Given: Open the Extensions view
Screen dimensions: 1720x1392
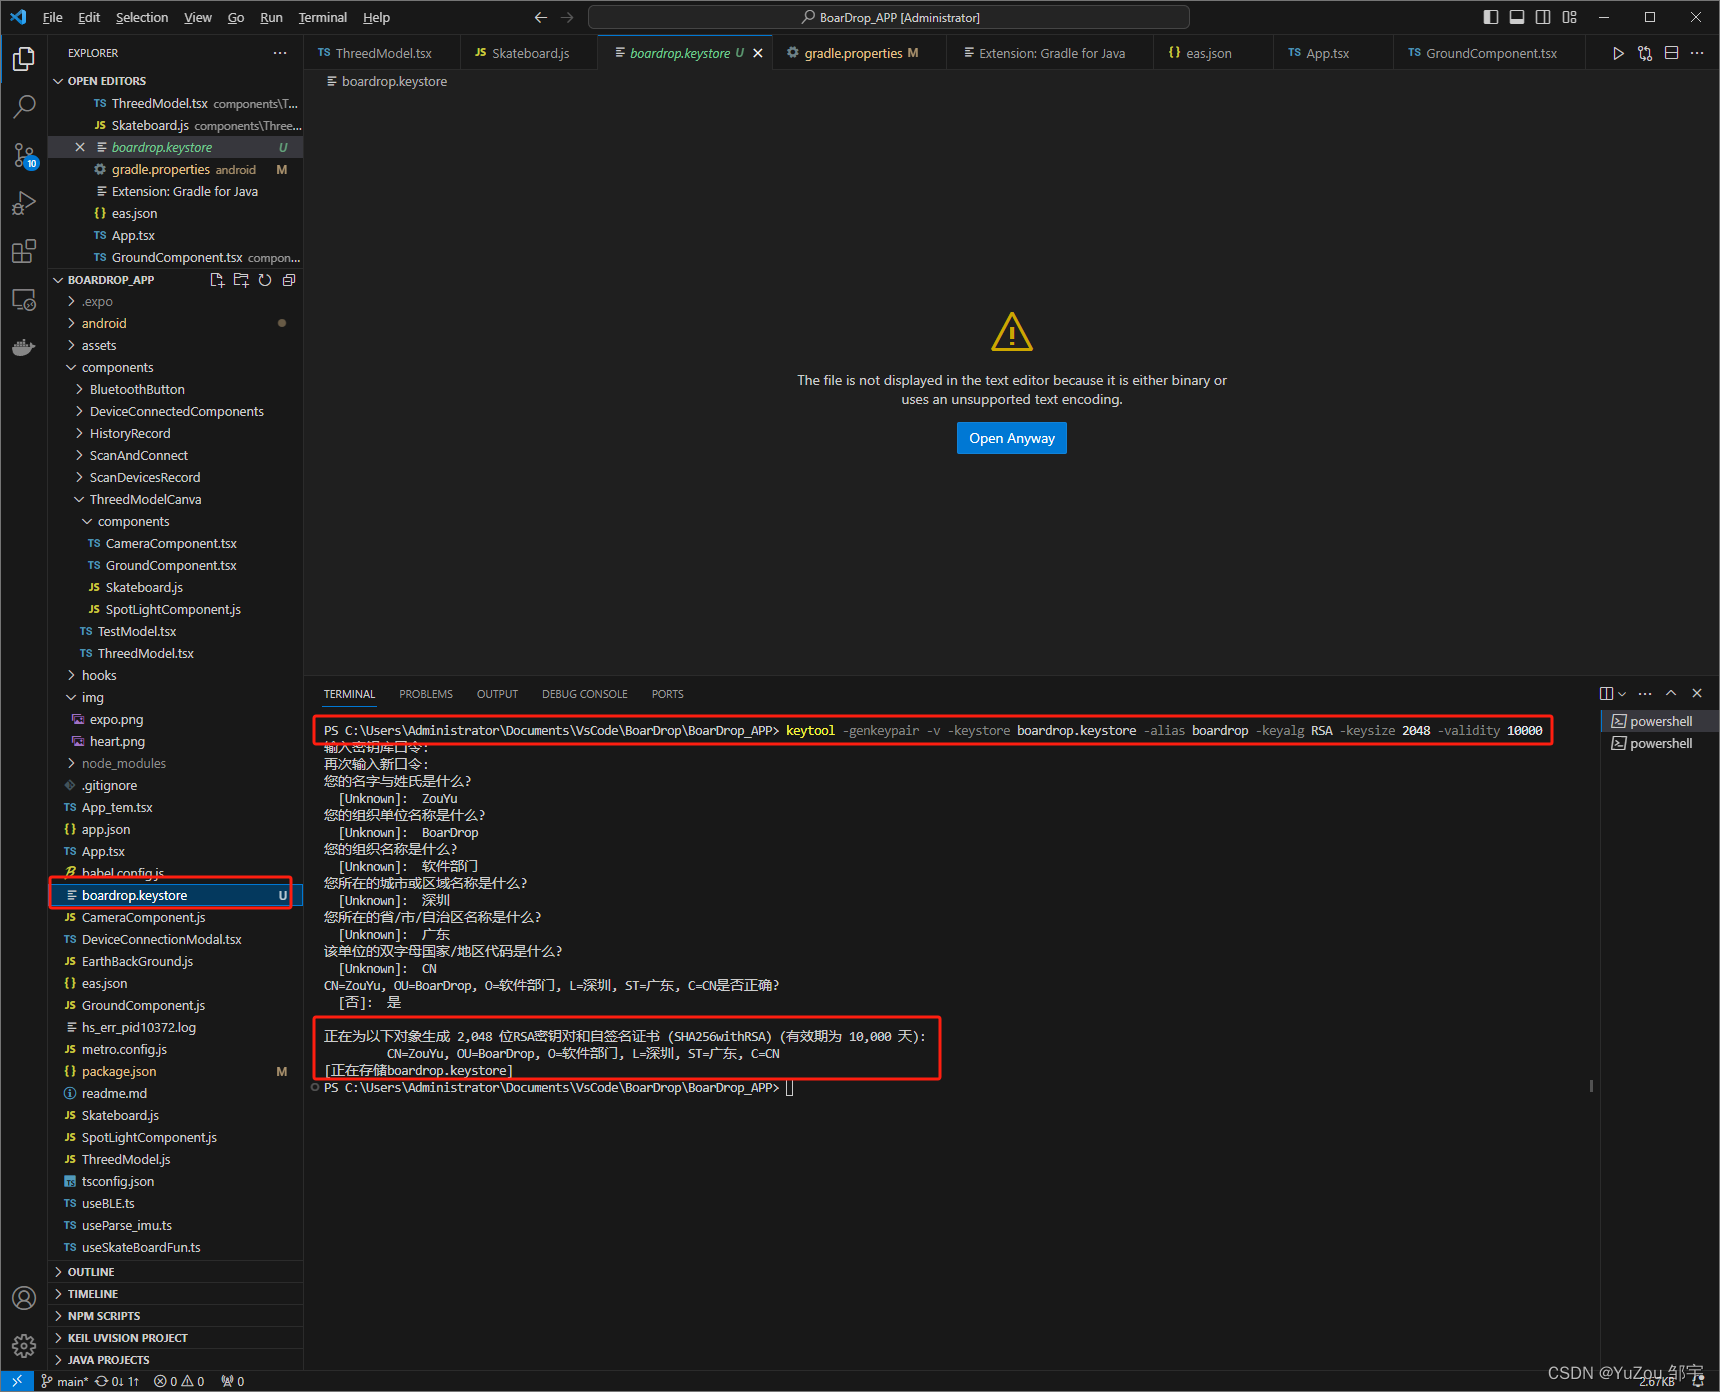Looking at the screenshot, I should (23, 251).
